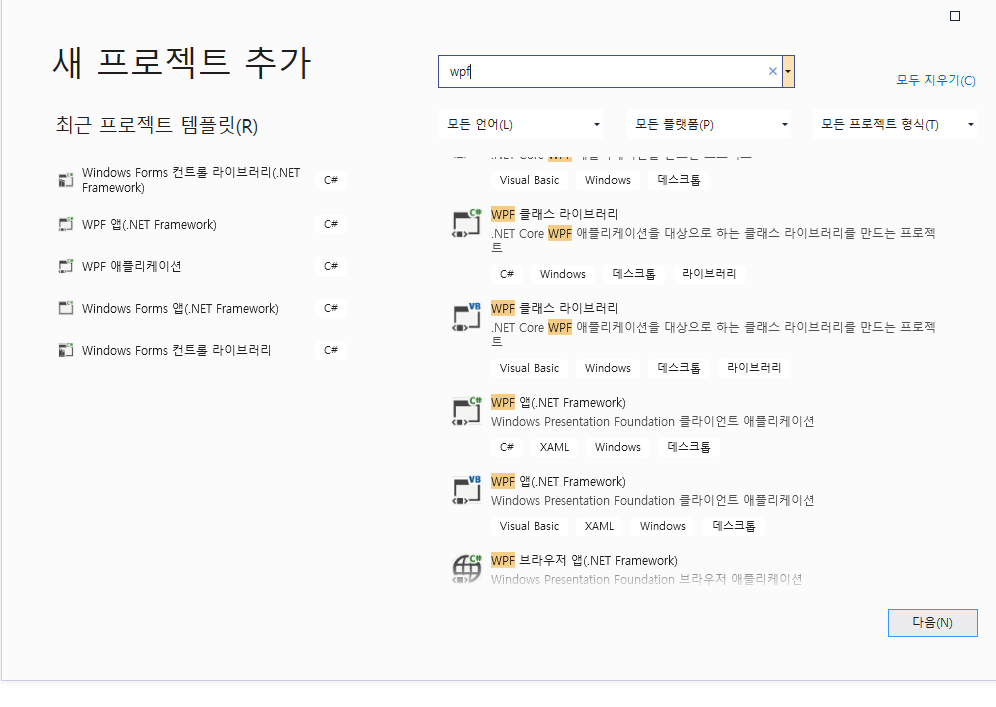Screen dimensions: 996x707
Task: Click WPF 브라우저 앱 globe icon
Action: click(x=466, y=569)
